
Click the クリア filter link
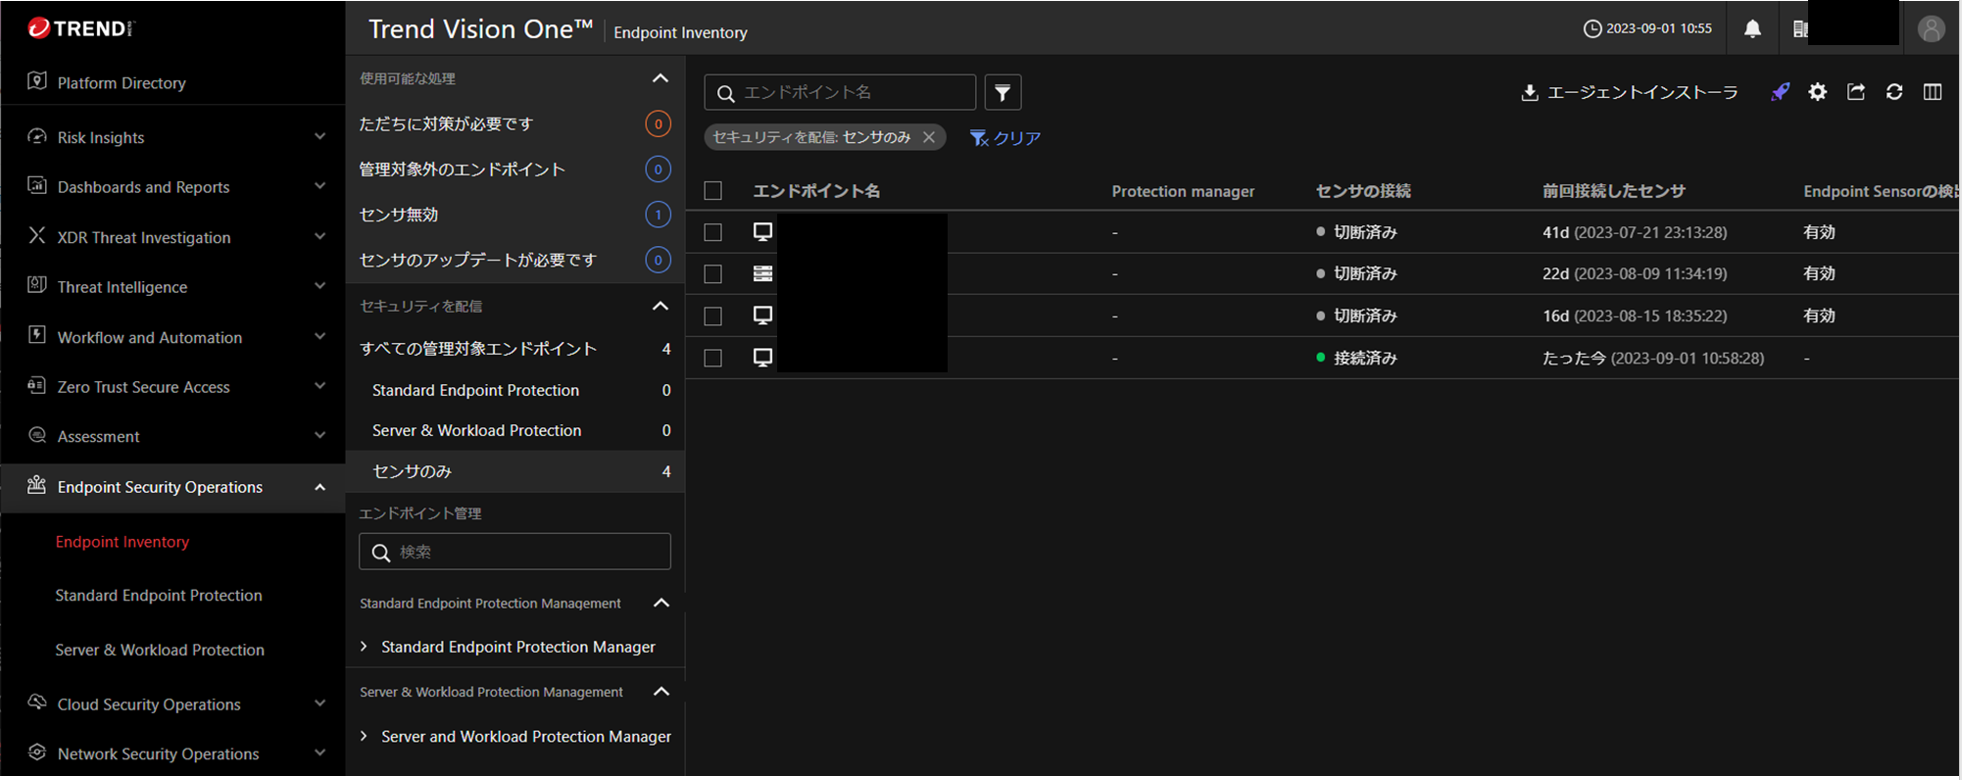(1005, 138)
